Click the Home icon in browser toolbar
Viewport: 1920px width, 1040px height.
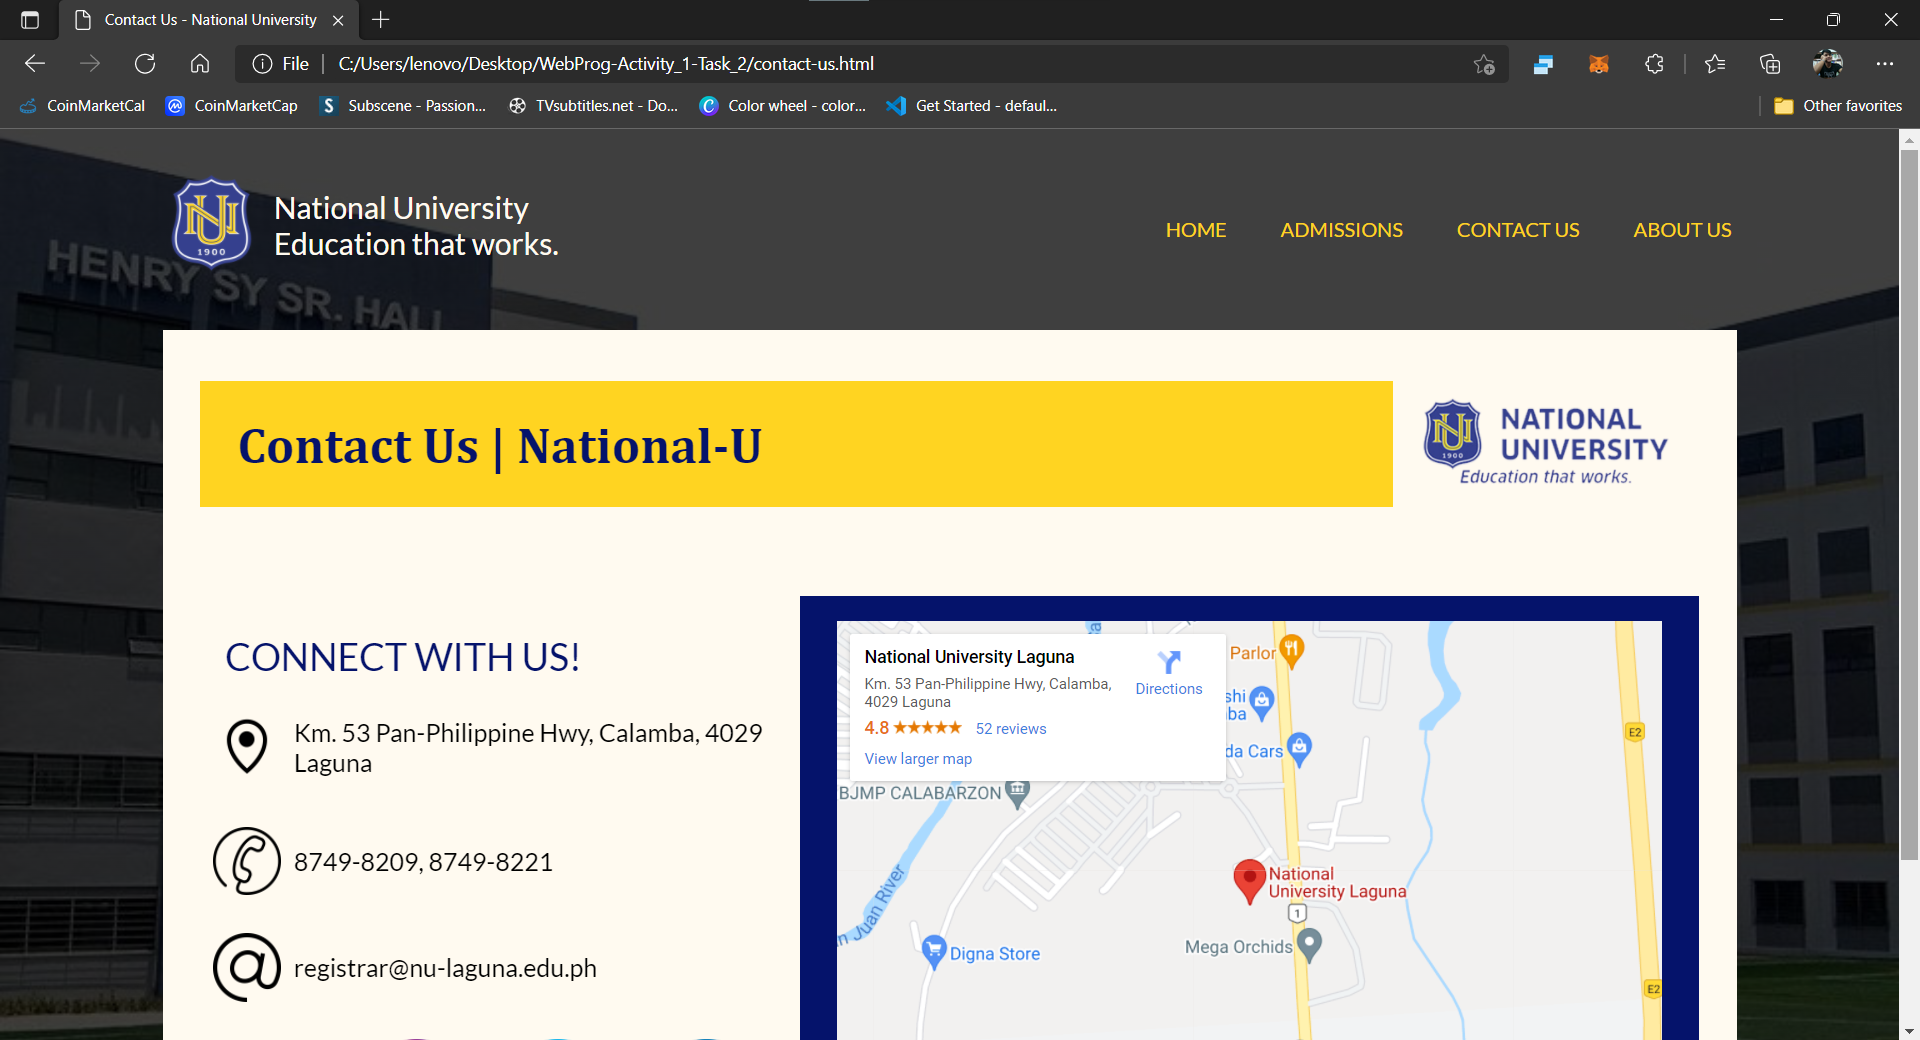(199, 63)
